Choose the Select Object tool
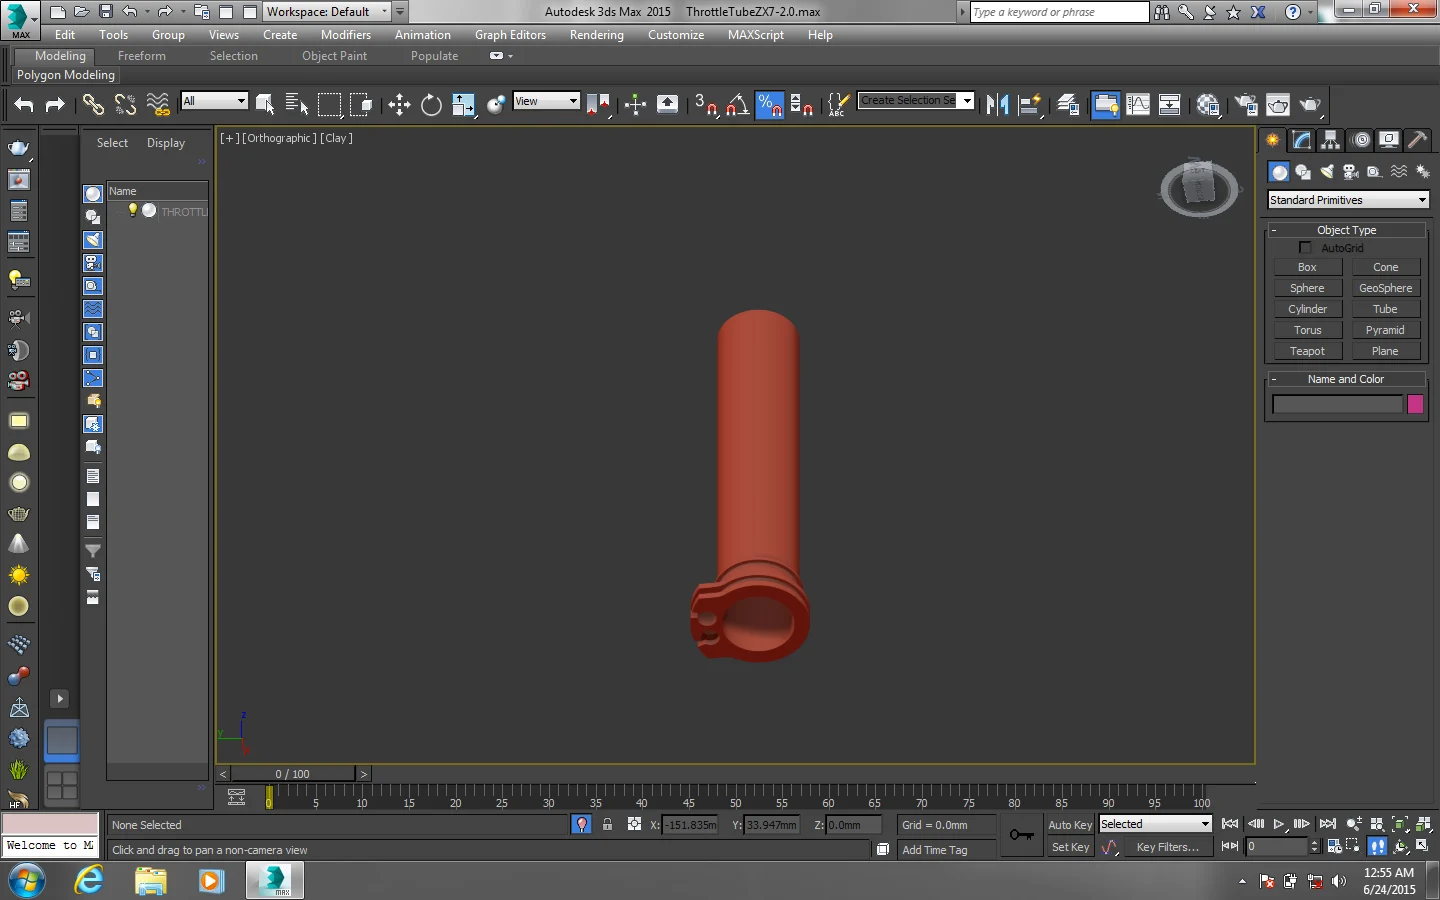This screenshot has height=900, width=1440. (x=265, y=104)
